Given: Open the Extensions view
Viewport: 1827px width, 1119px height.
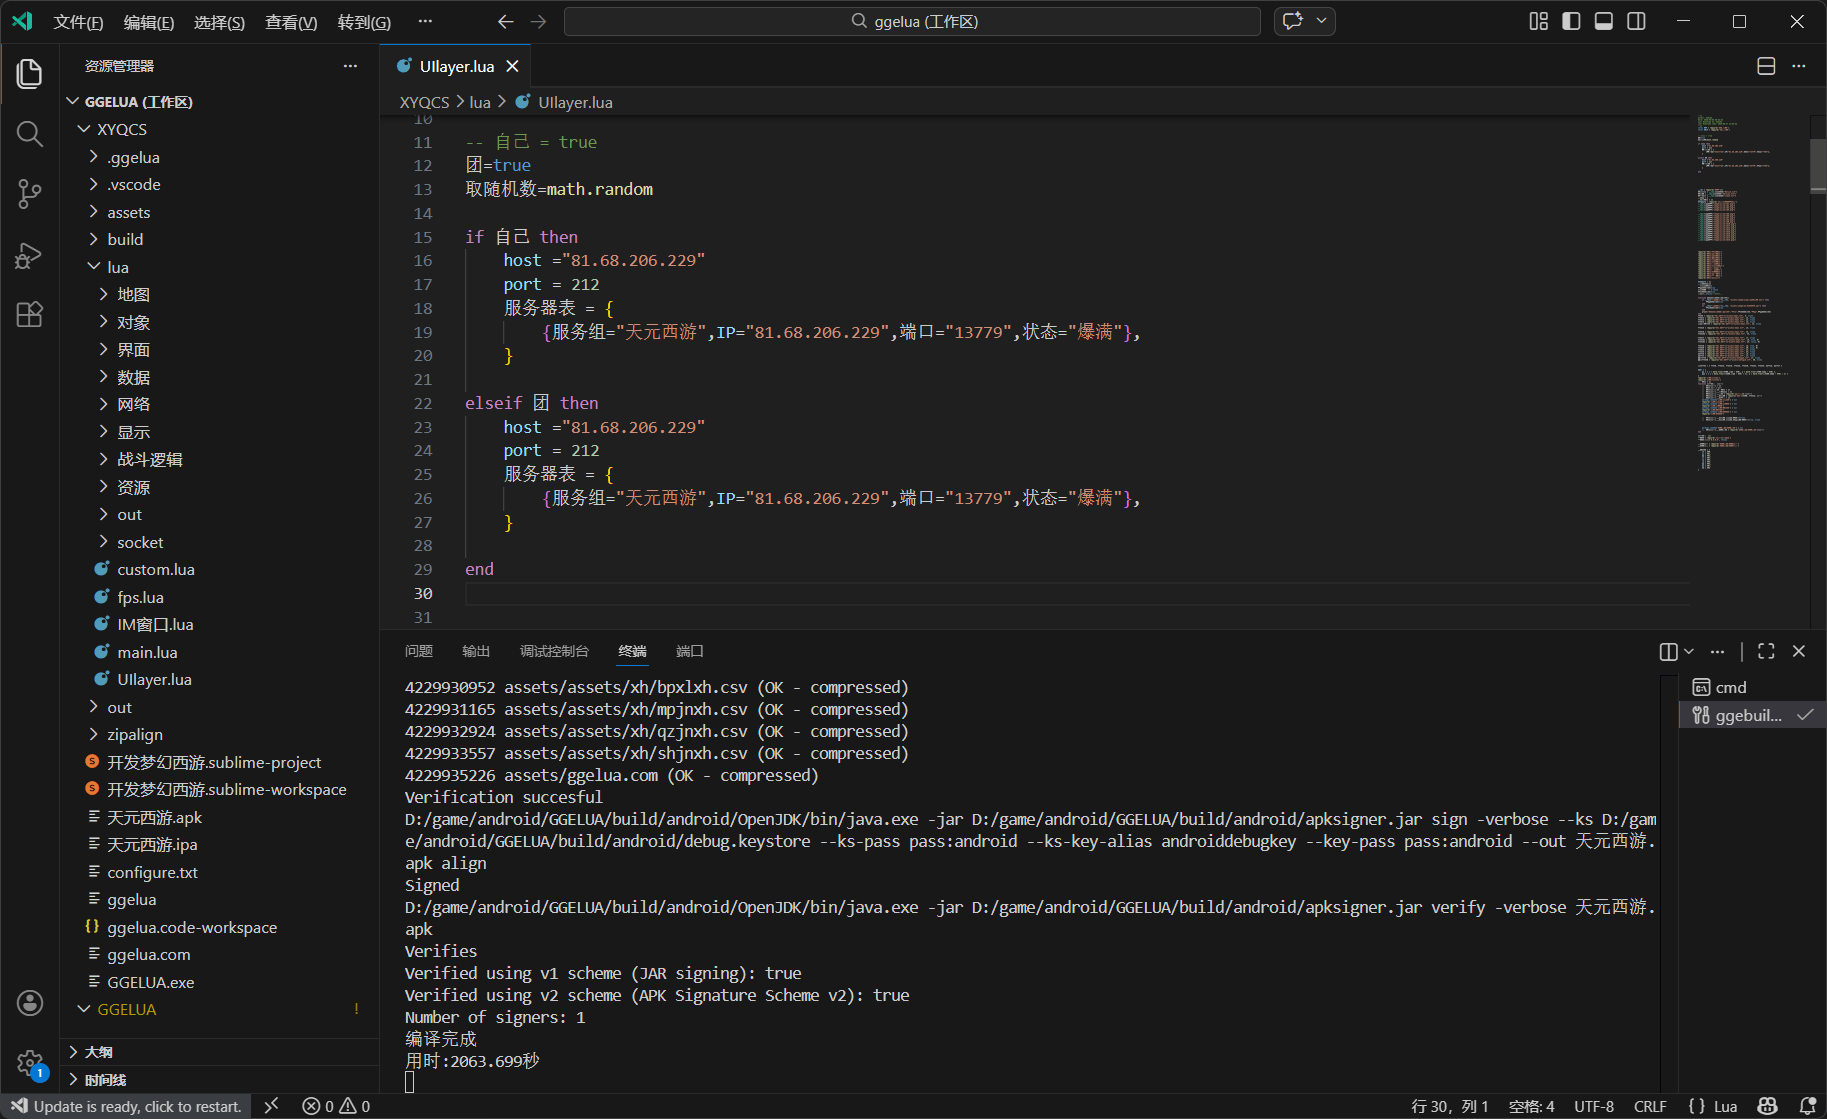Looking at the screenshot, I should pos(30,315).
